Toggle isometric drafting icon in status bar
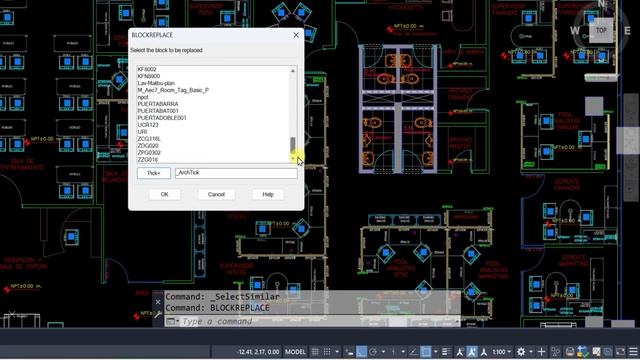This screenshot has height=360, width=640. [x=394, y=351]
